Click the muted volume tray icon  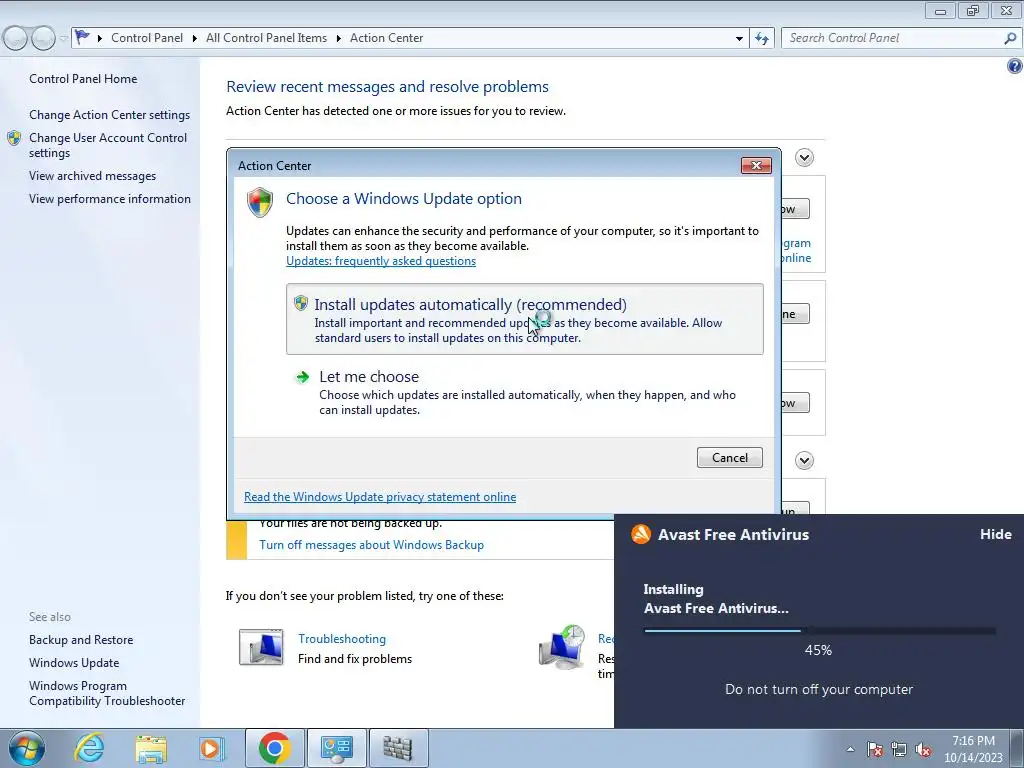pos(923,749)
